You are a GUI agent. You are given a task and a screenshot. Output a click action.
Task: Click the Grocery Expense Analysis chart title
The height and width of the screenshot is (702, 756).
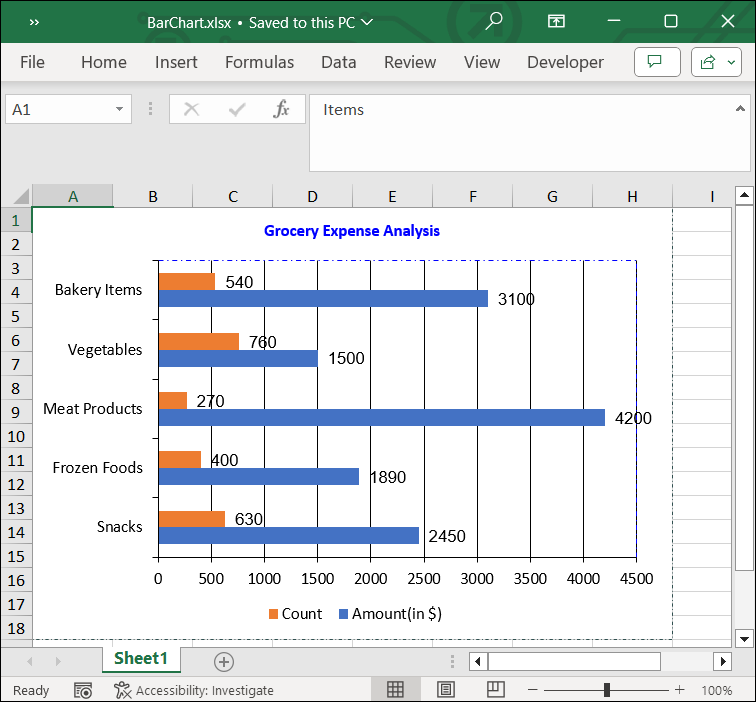[x=351, y=231]
